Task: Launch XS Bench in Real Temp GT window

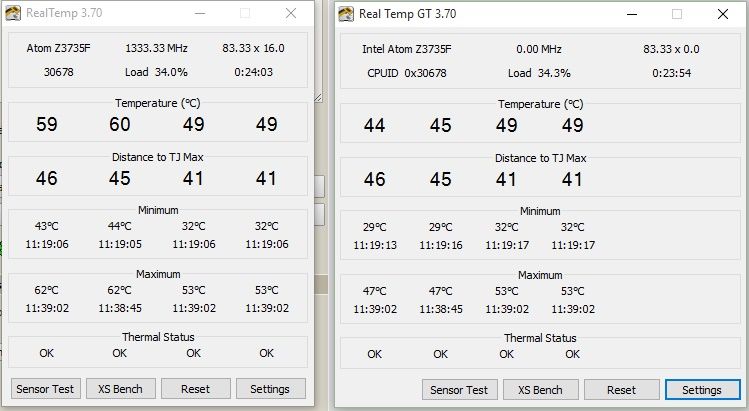Action: 540,390
